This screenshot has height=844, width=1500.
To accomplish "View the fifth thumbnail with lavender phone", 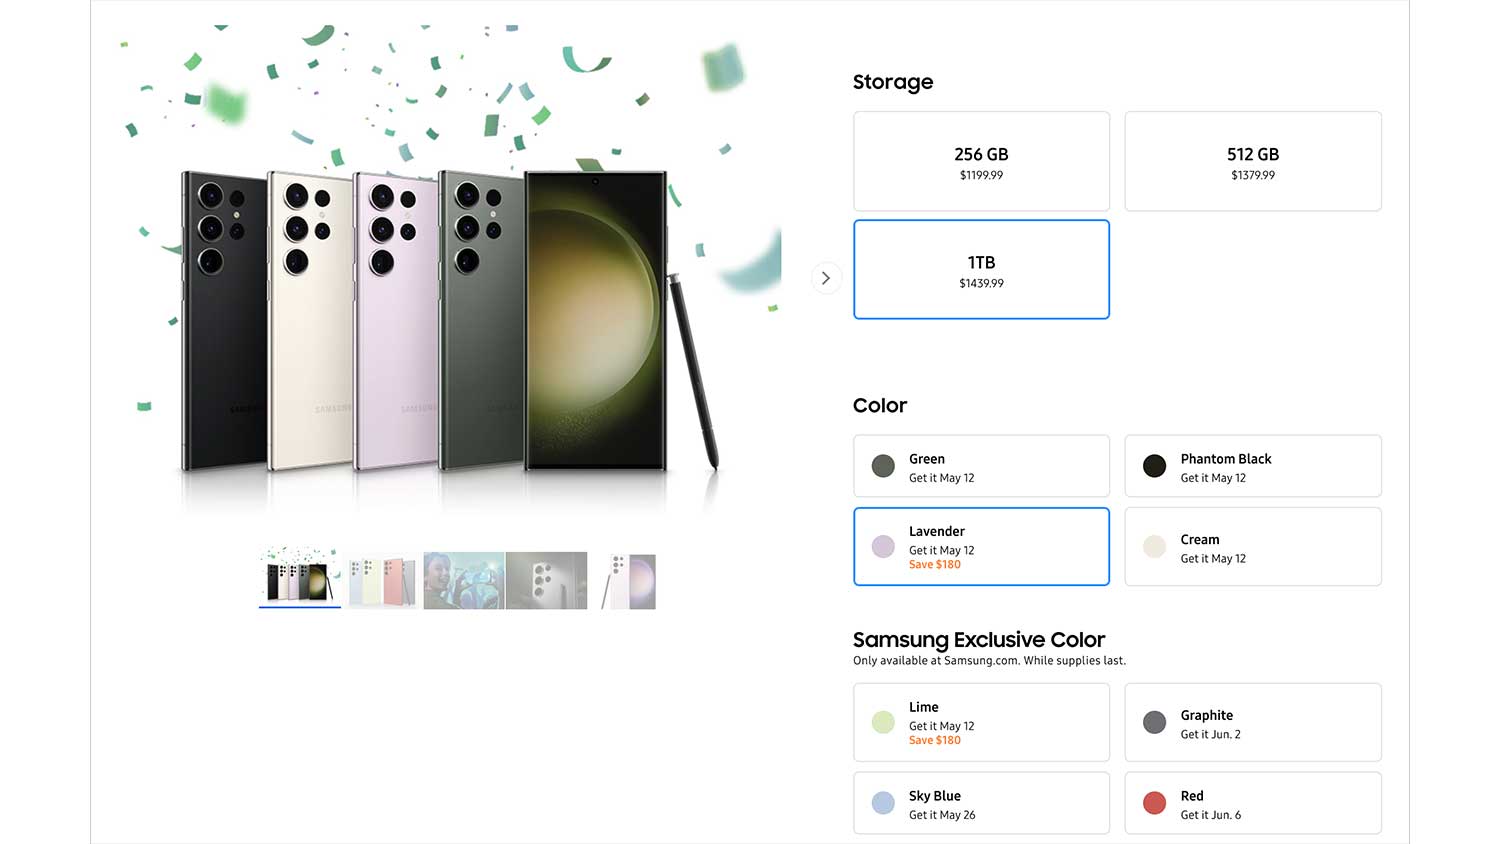I will point(629,580).
